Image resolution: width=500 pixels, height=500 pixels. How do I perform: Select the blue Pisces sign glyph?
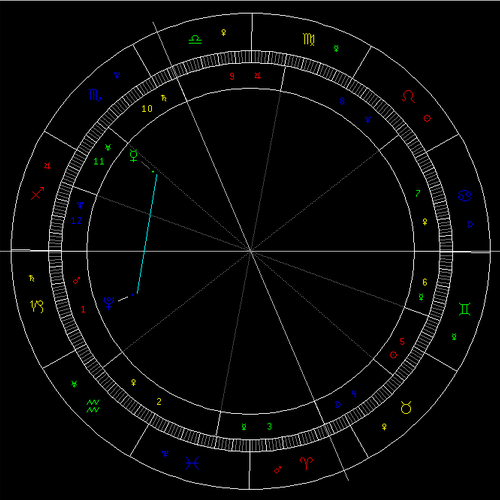pyautogui.click(x=192, y=463)
